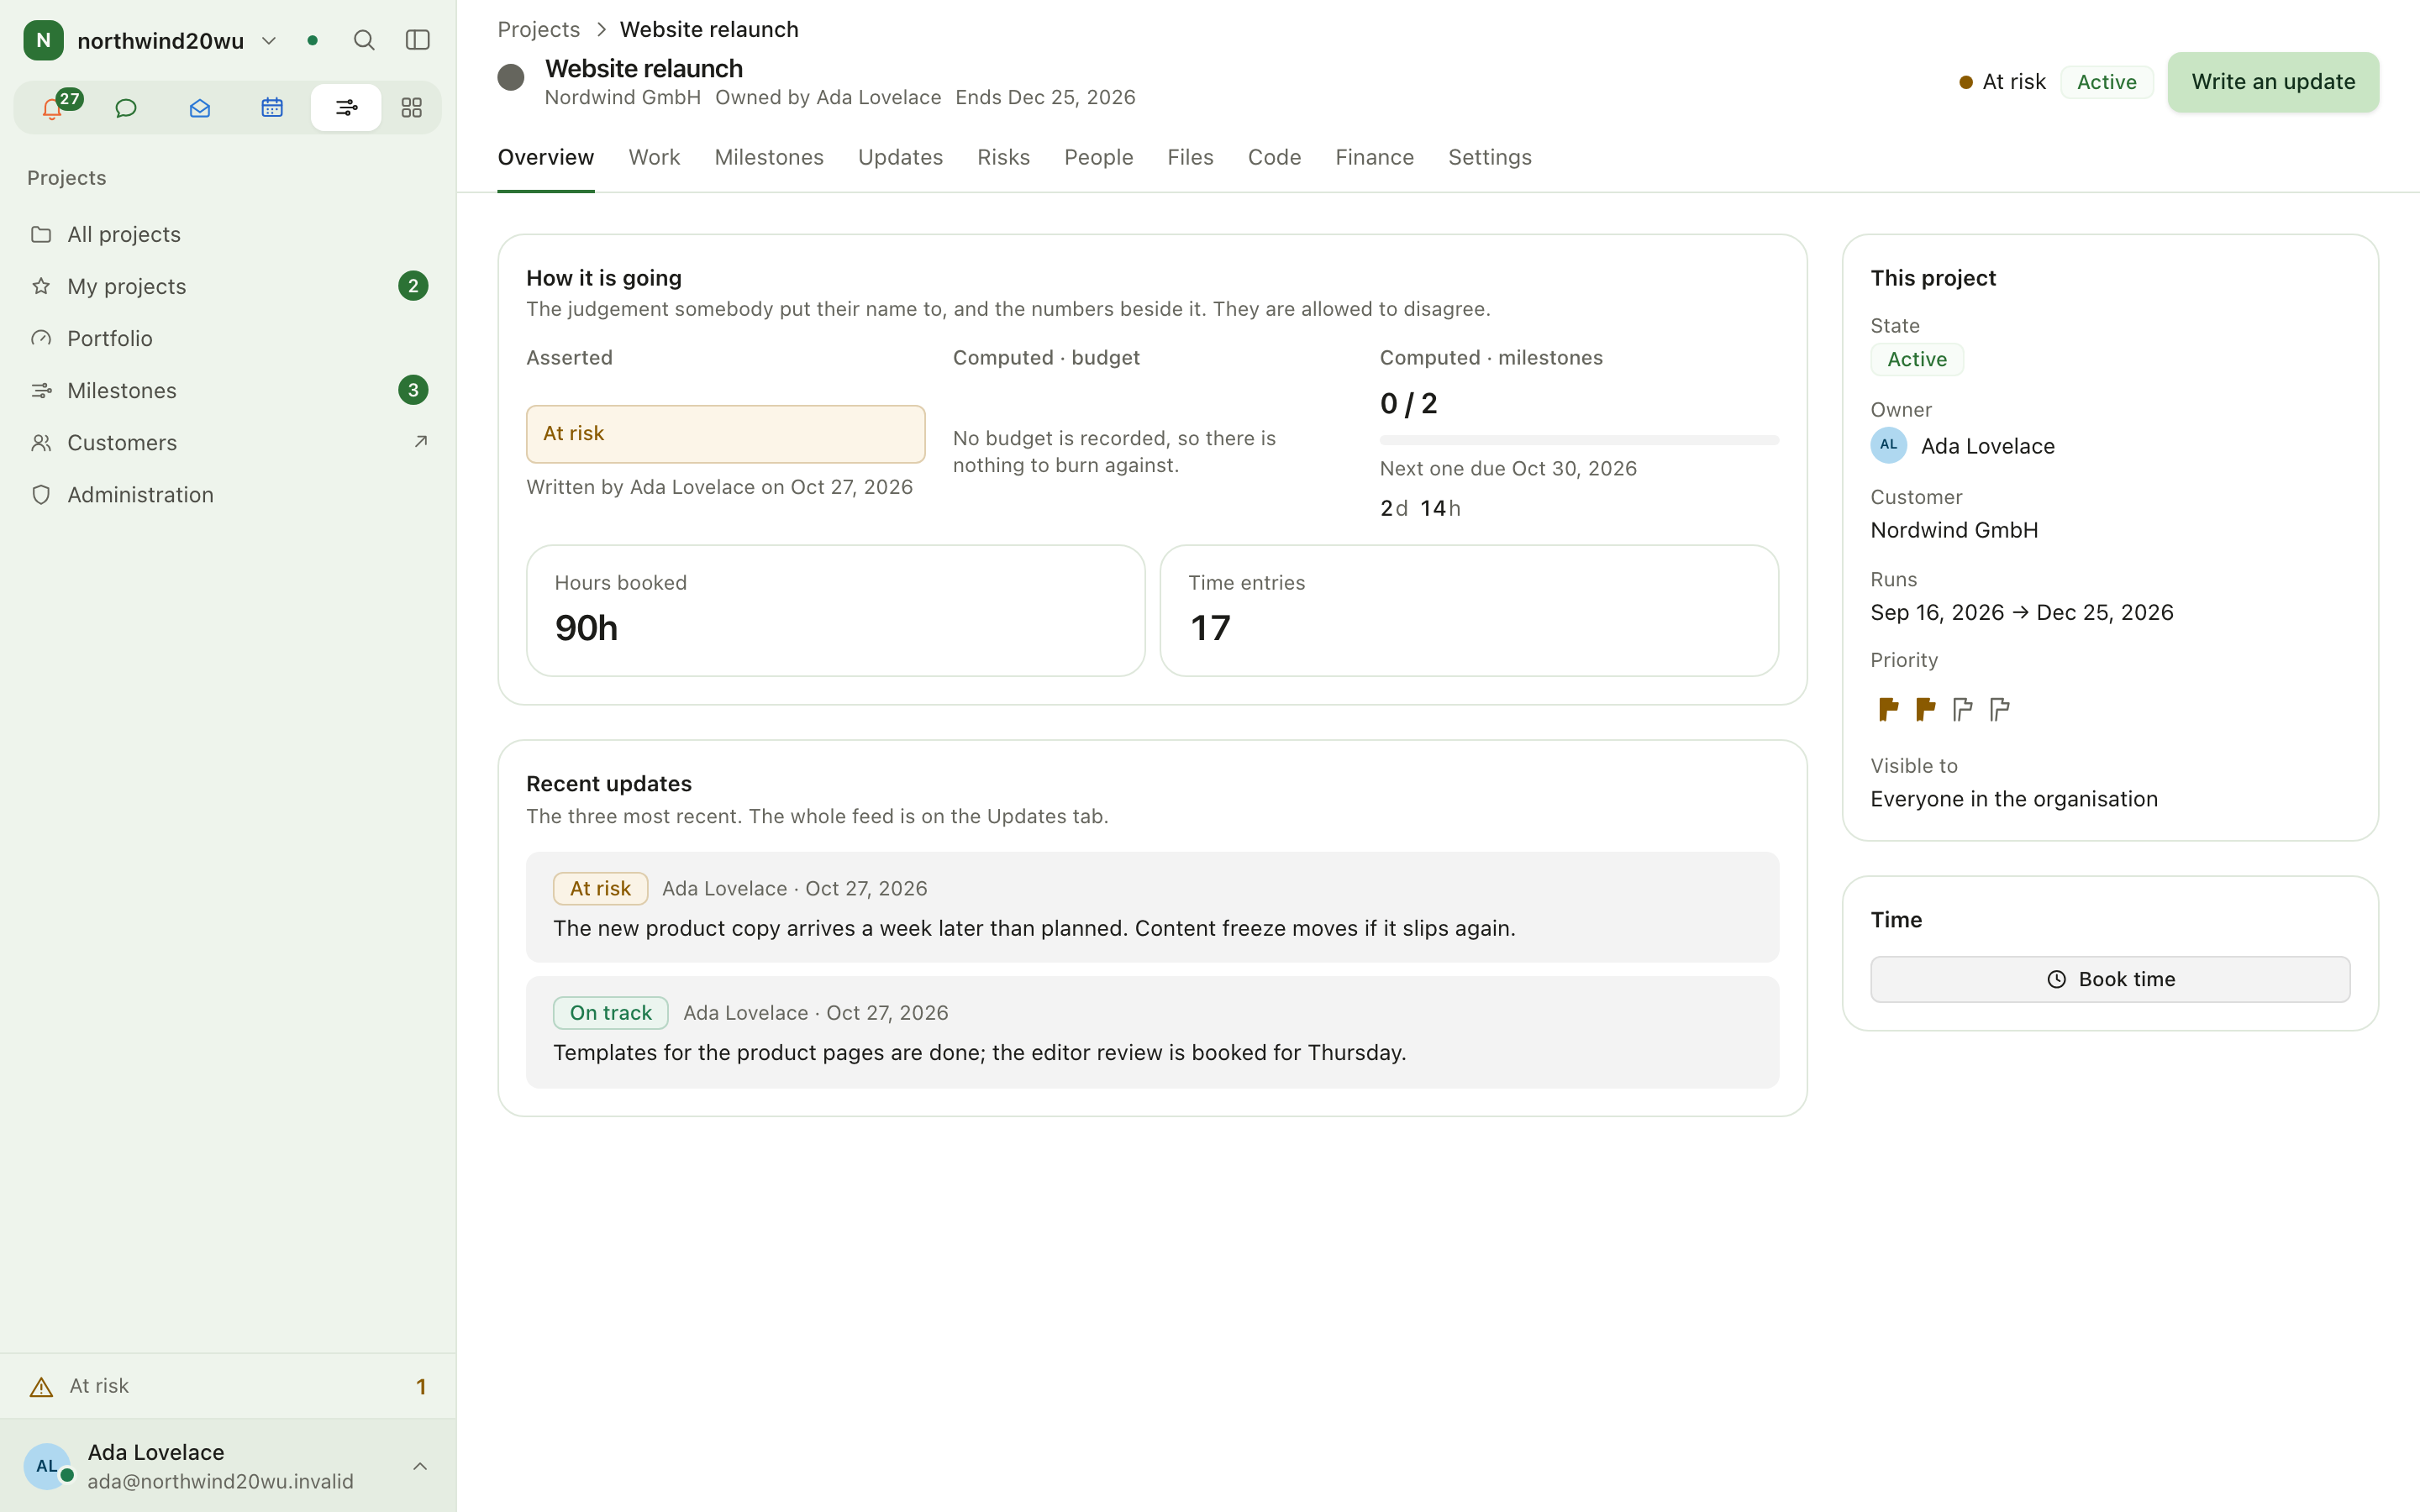Switch to the People tab
Viewport: 2420px width, 1512px height.
(1098, 157)
